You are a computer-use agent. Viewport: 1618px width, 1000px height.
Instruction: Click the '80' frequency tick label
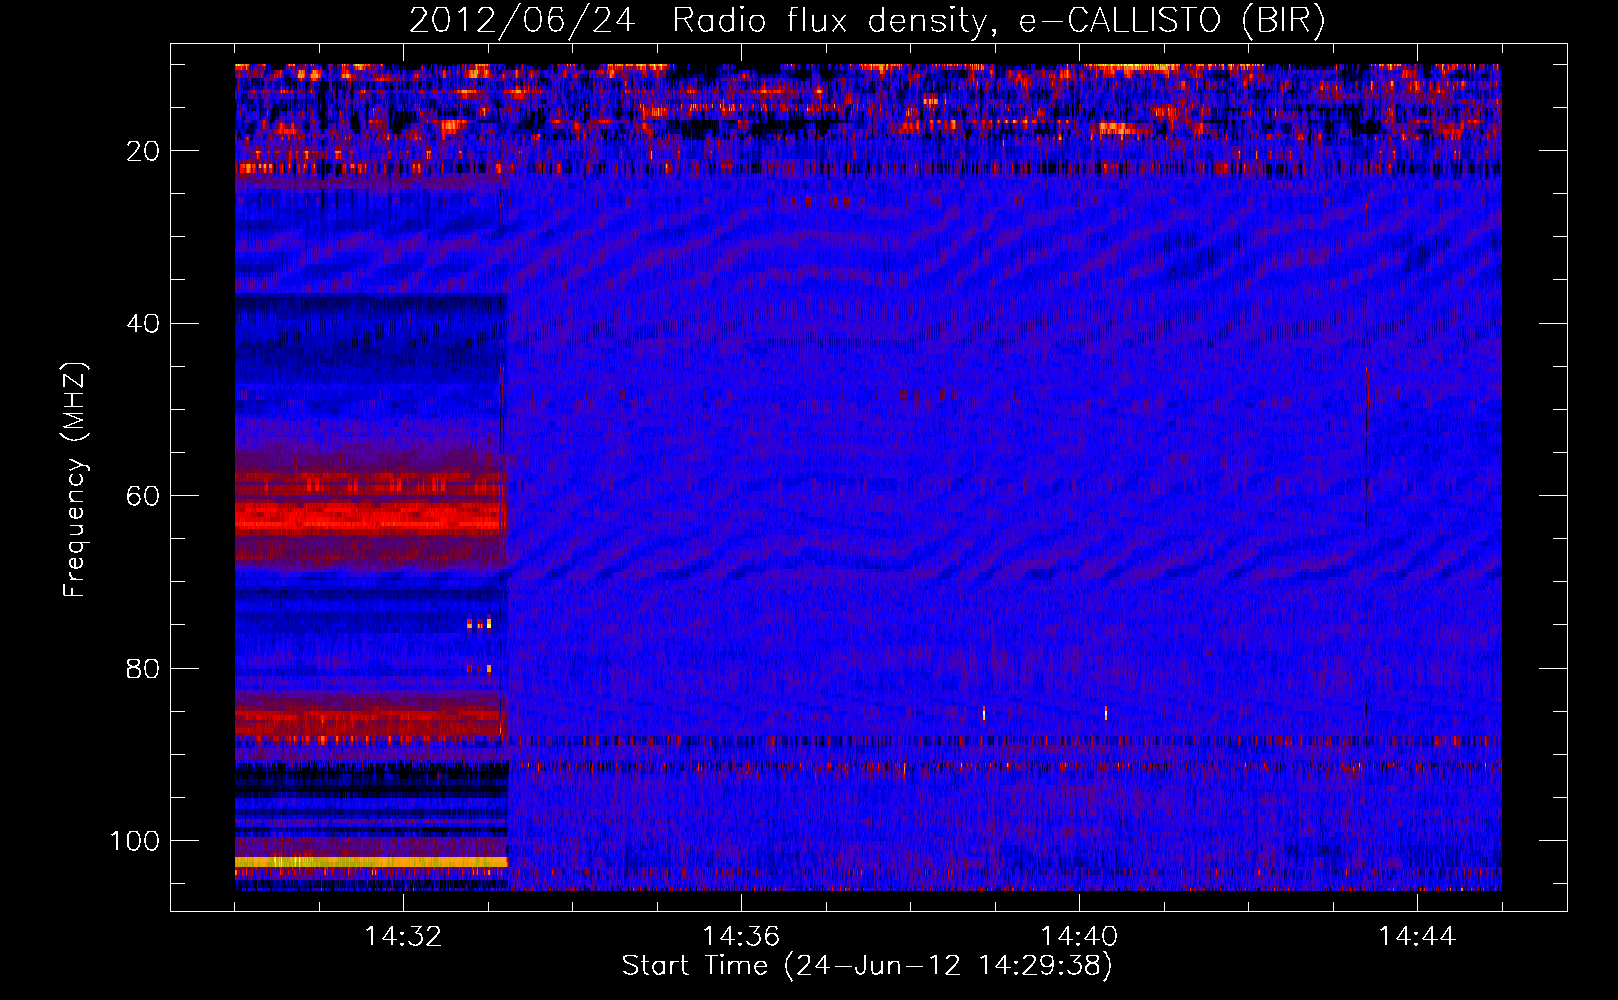click(144, 668)
